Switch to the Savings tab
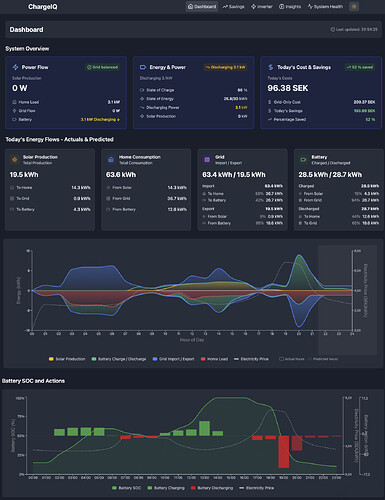The height and width of the screenshot is (500, 385). 234,6
